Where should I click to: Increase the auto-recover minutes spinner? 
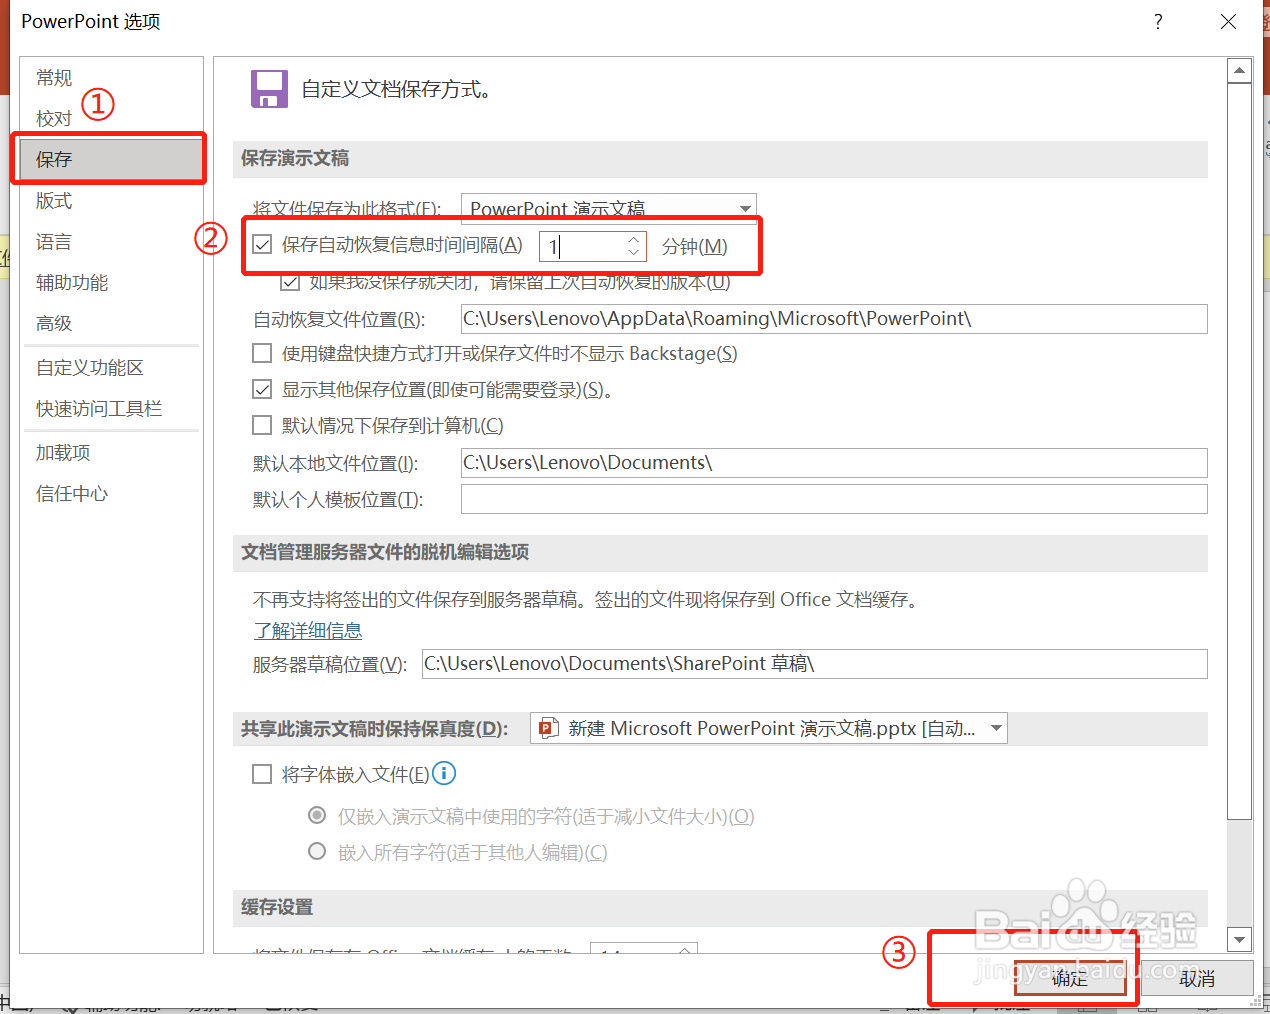633,239
